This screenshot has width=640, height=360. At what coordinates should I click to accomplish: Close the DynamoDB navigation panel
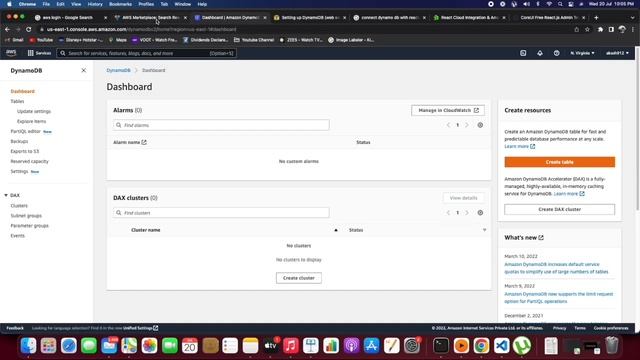[84, 70]
